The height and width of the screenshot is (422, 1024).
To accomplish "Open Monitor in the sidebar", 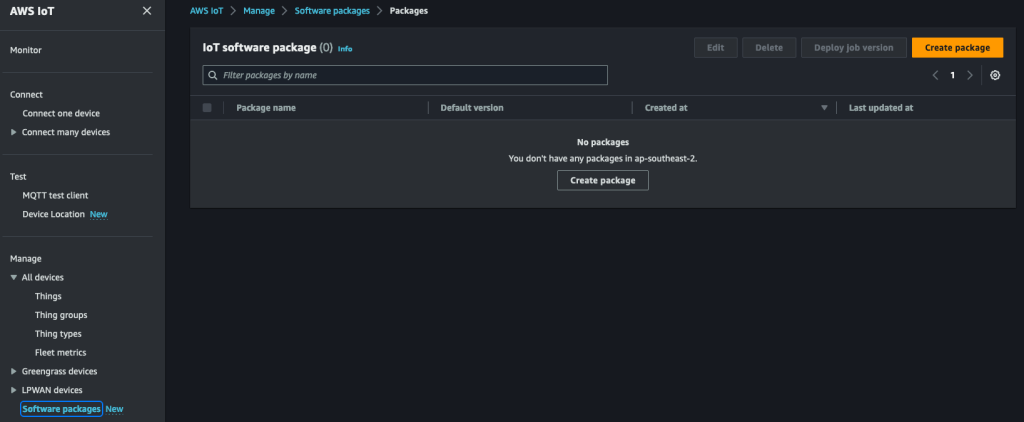I will (26, 50).
